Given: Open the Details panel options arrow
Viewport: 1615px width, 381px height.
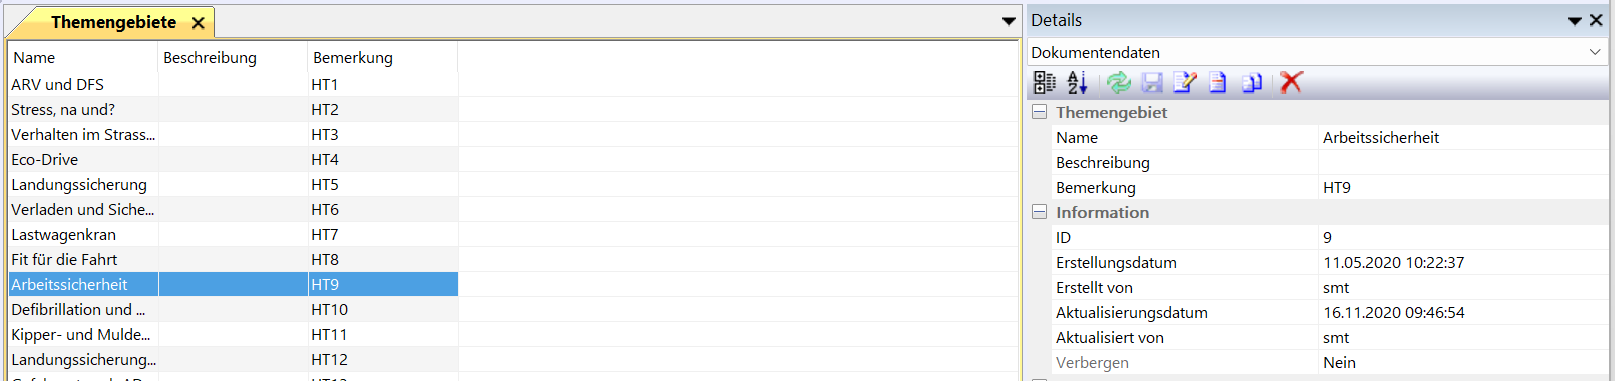Looking at the screenshot, I should [1575, 21].
